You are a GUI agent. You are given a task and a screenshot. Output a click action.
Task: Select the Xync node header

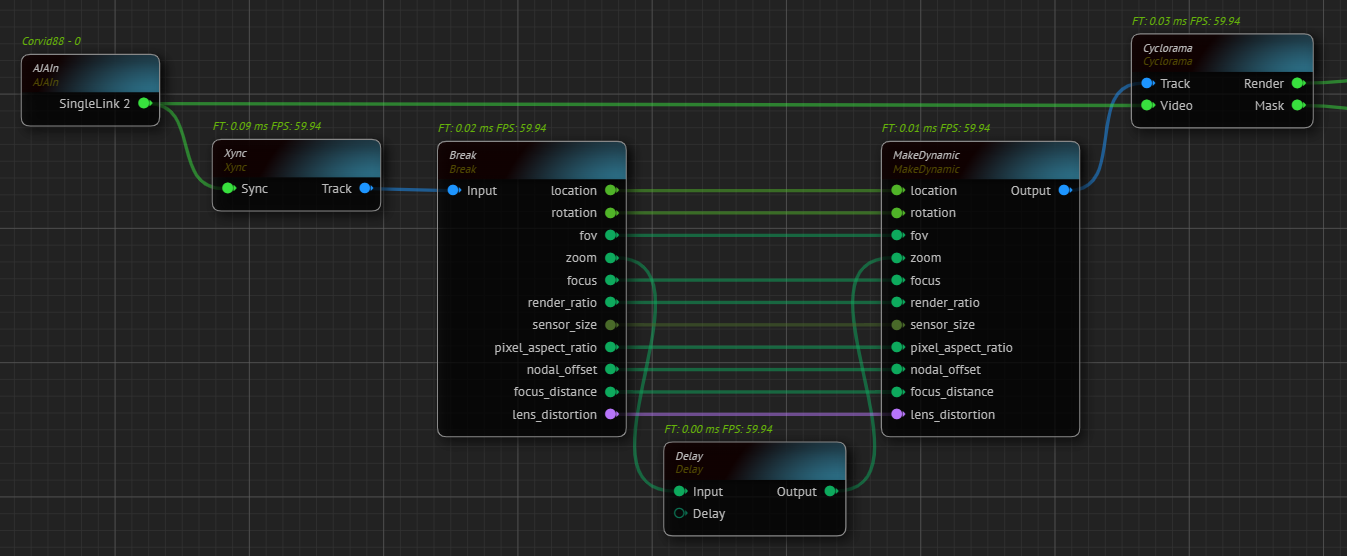[296, 158]
